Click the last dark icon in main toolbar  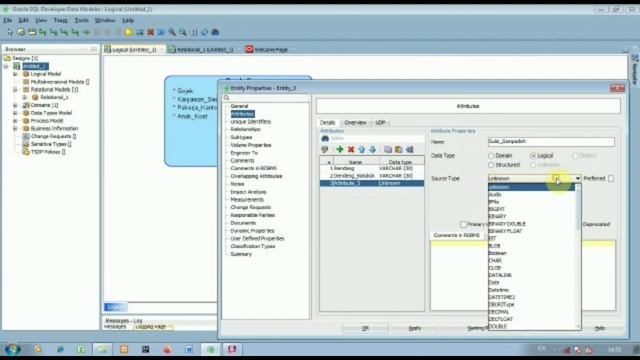[215, 32]
